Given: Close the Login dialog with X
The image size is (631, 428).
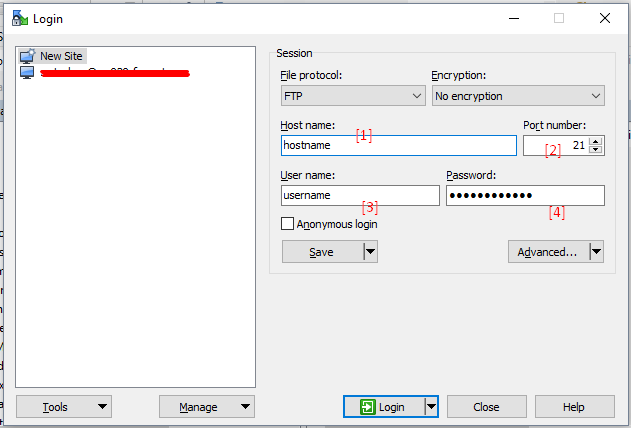Looking at the screenshot, I should click(x=605, y=18).
